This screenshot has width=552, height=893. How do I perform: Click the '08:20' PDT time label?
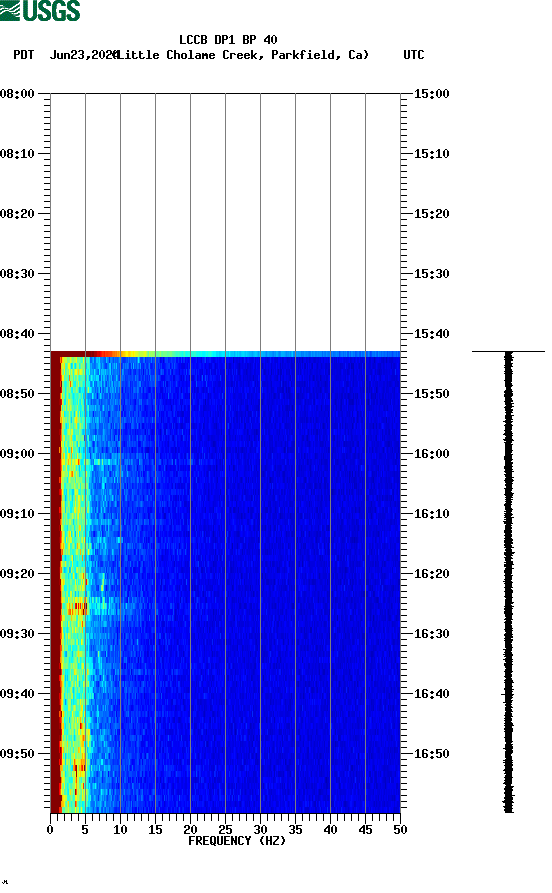click(17, 214)
